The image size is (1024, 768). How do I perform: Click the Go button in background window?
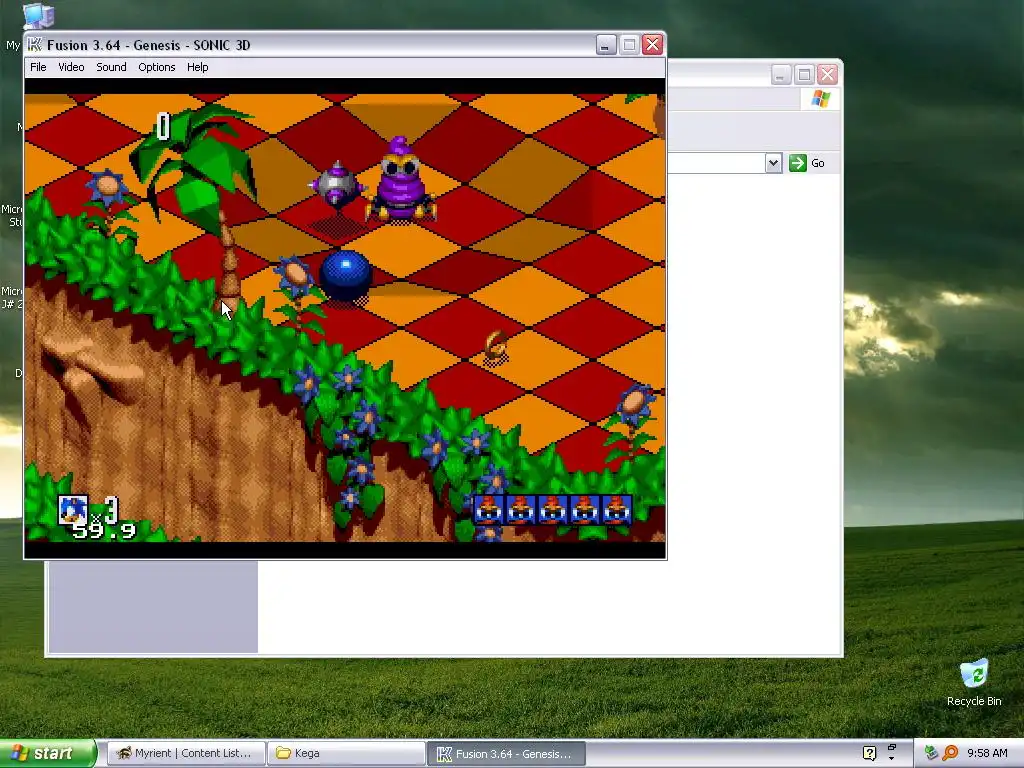pyautogui.click(x=807, y=163)
